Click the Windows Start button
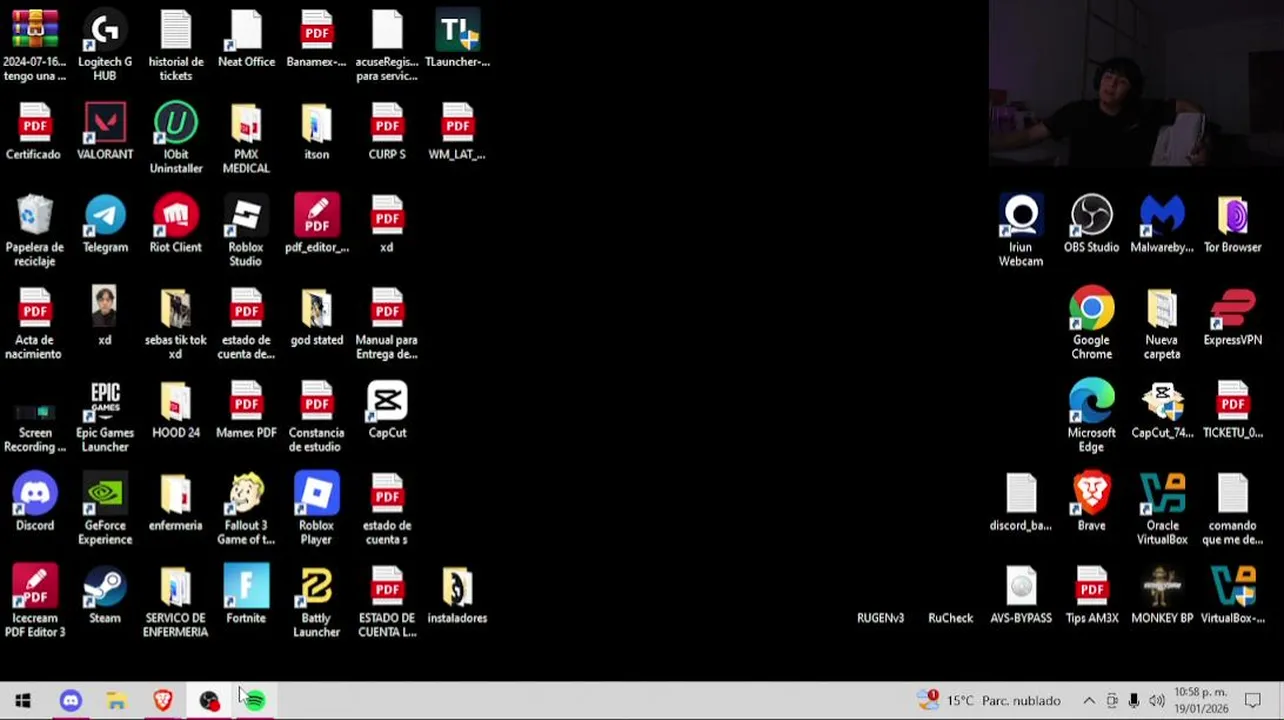Screen dimensions: 1284x720 point(23,701)
